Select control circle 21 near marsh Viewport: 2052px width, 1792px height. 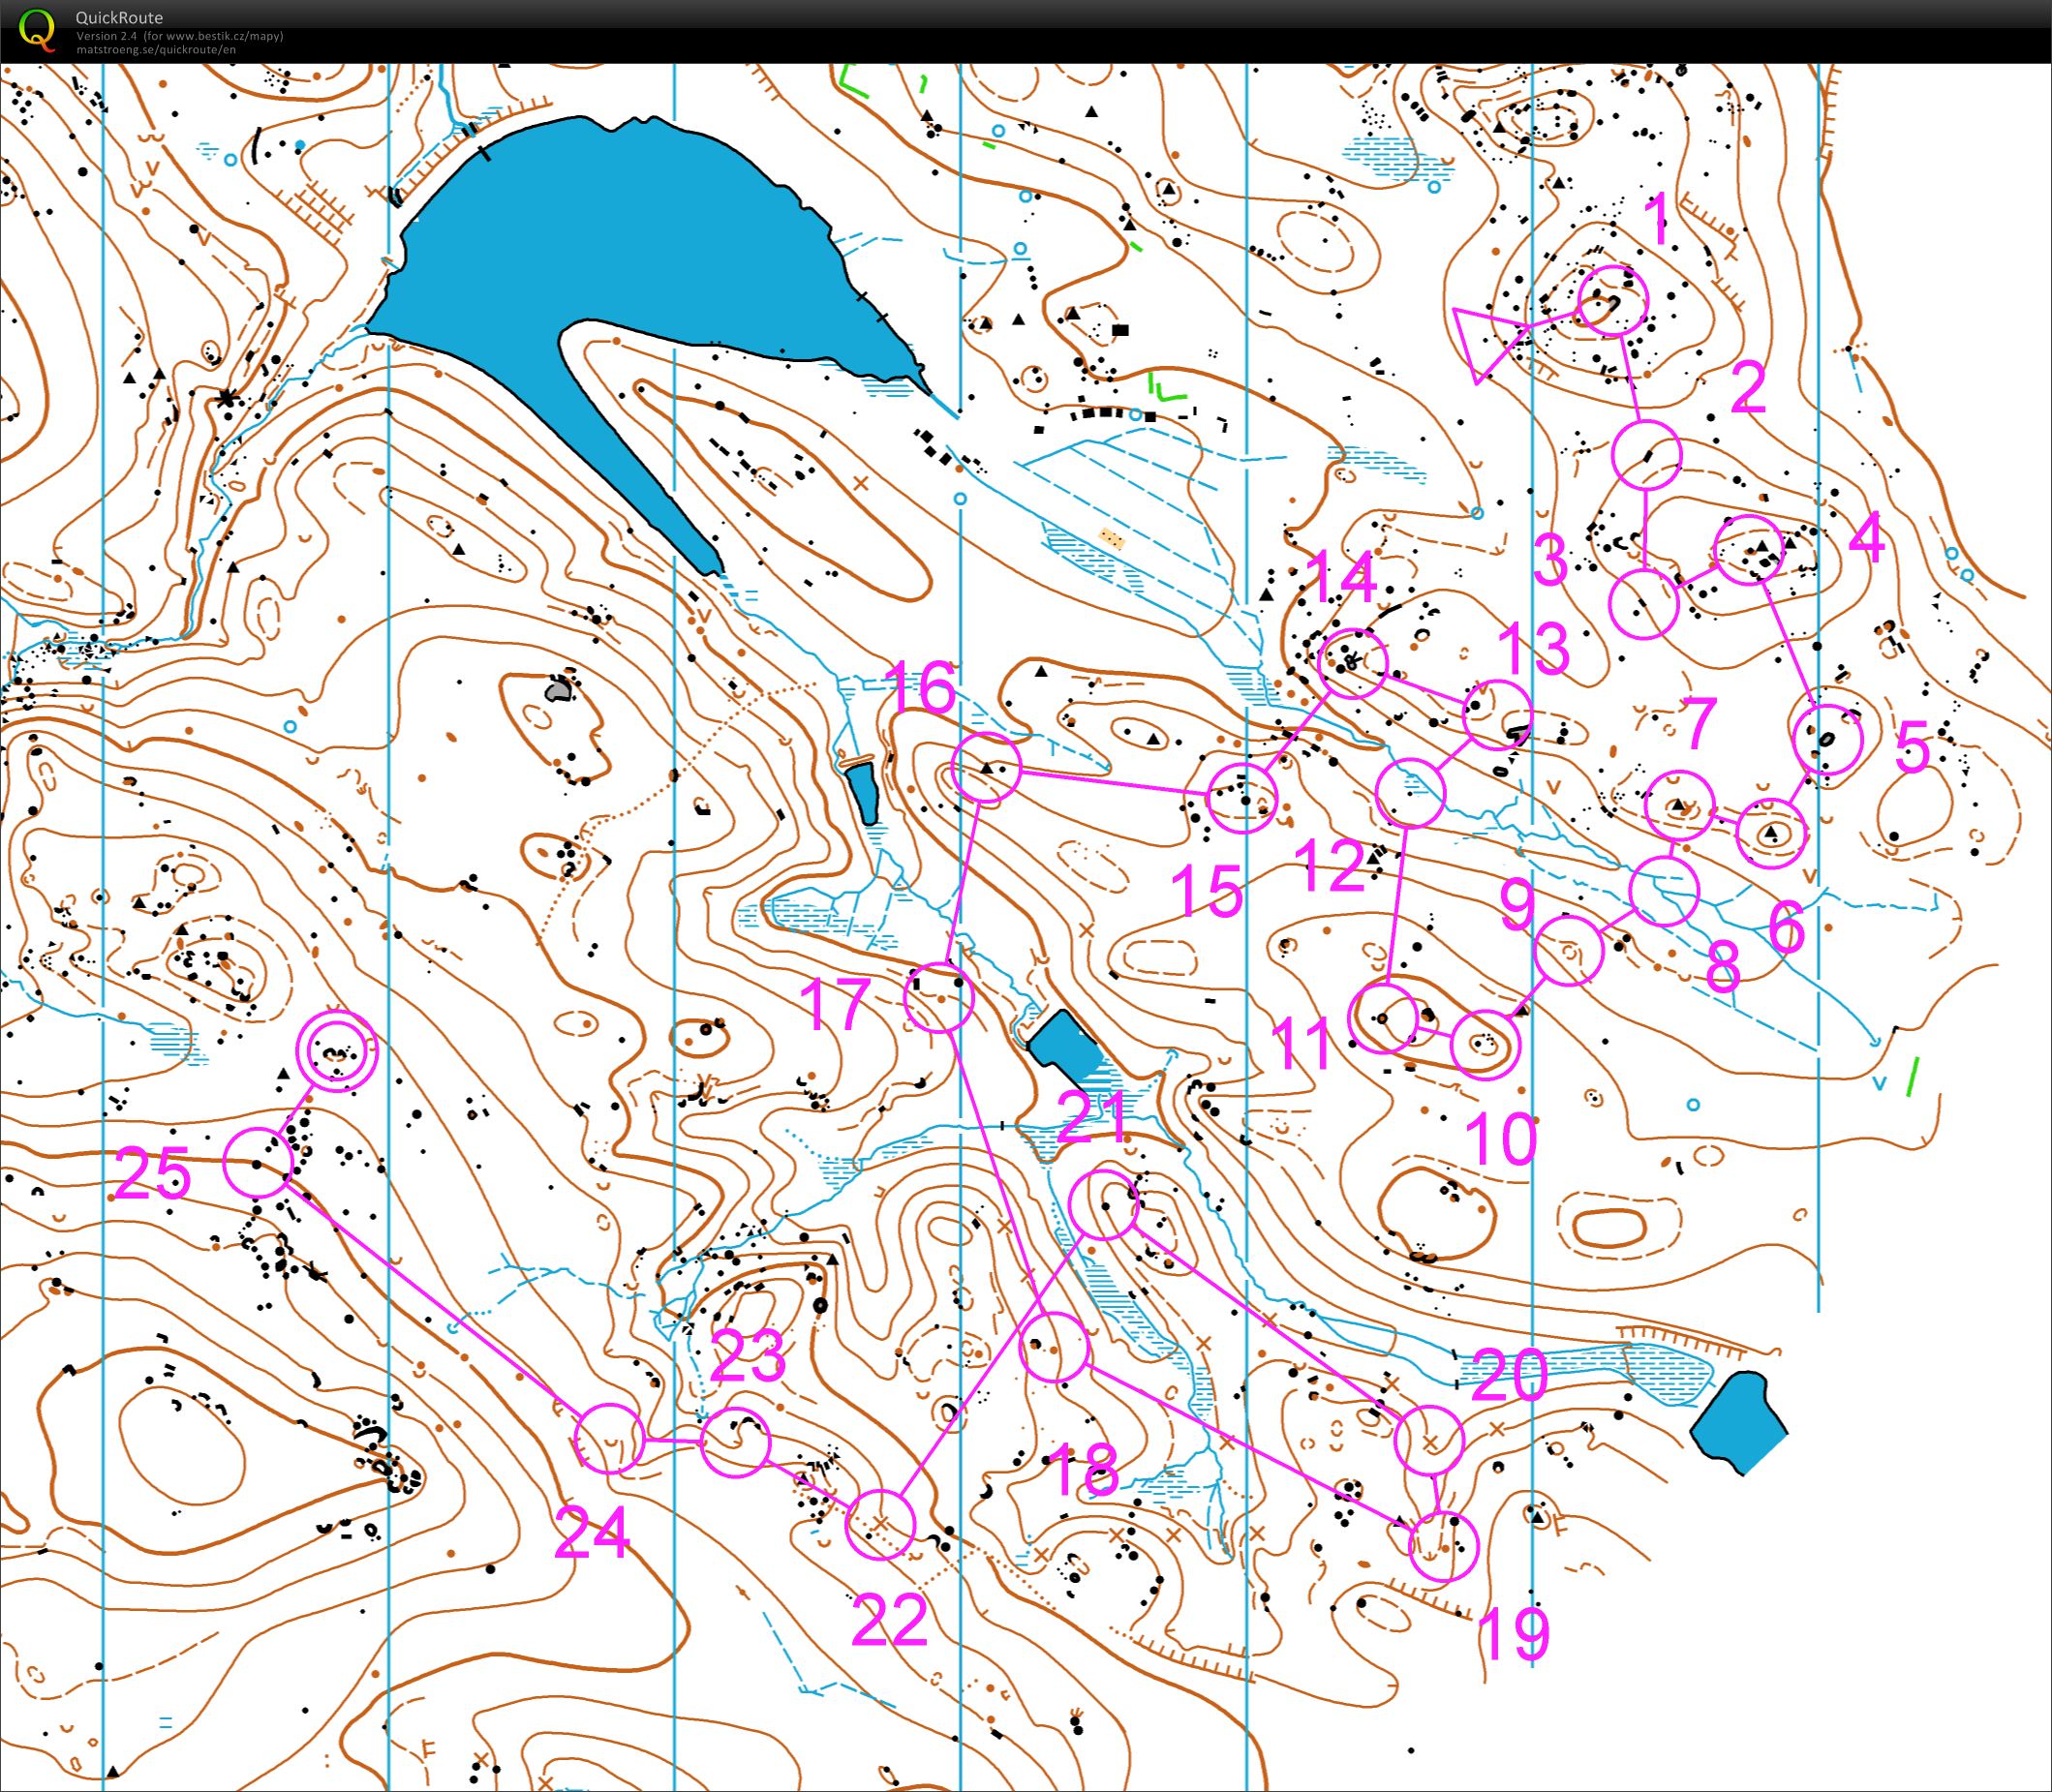(x=1103, y=1205)
